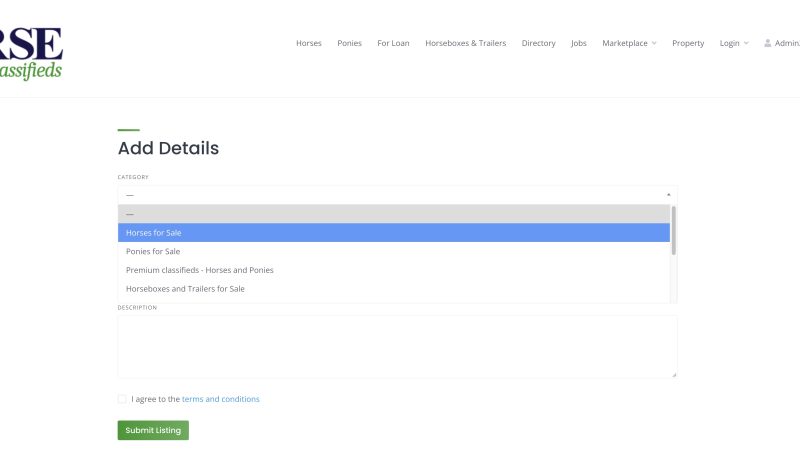Tick the agree to terms checkbox
The height and width of the screenshot is (450, 800).
[122, 399]
